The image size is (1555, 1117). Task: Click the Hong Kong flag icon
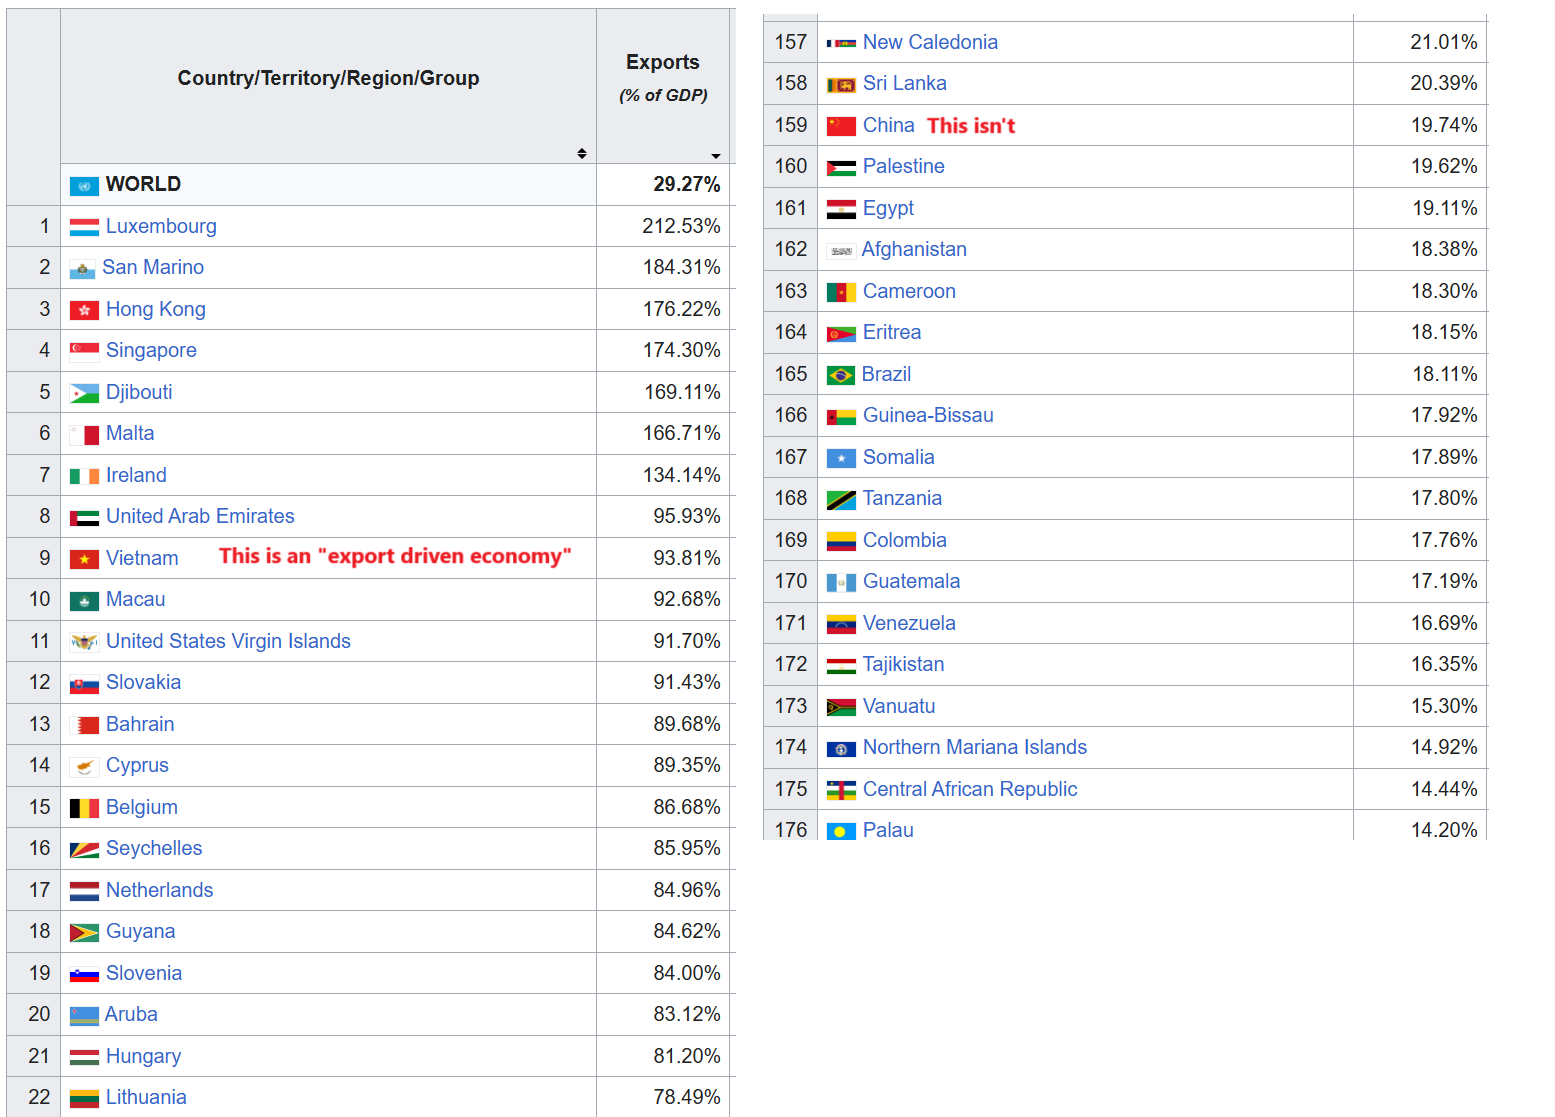[x=84, y=310]
